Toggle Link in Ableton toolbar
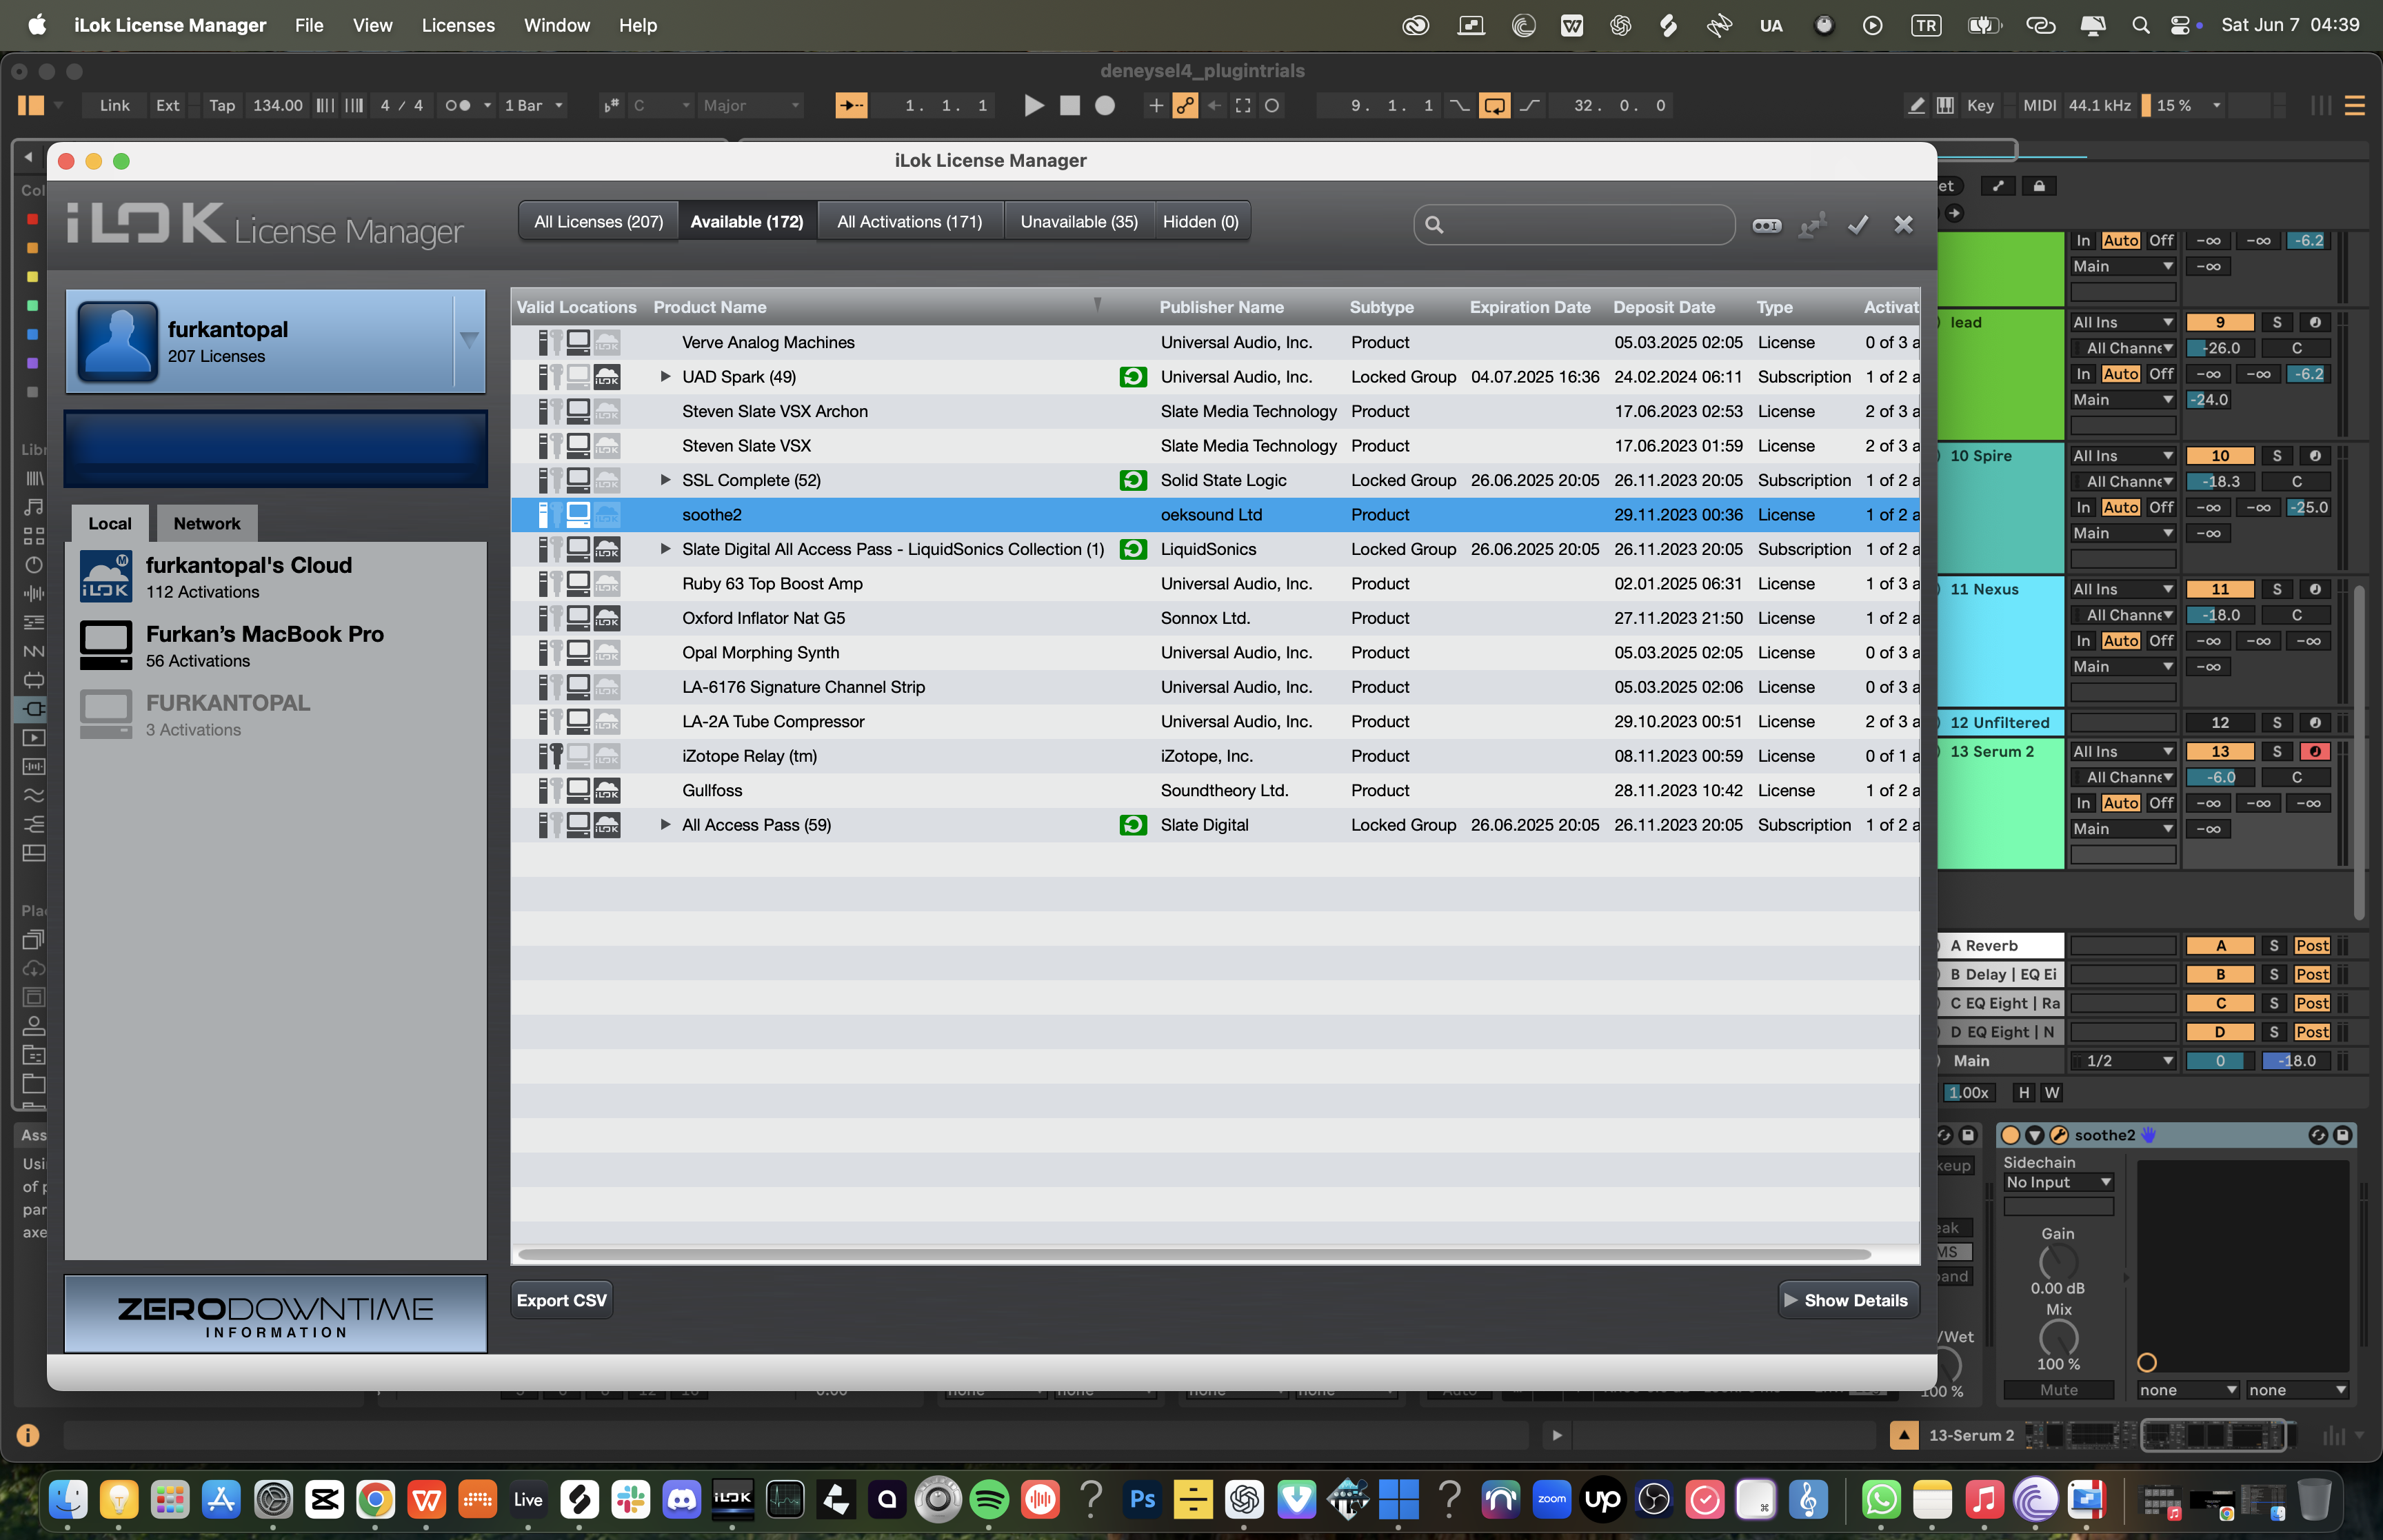The width and height of the screenshot is (2383, 1540). [x=114, y=105]
